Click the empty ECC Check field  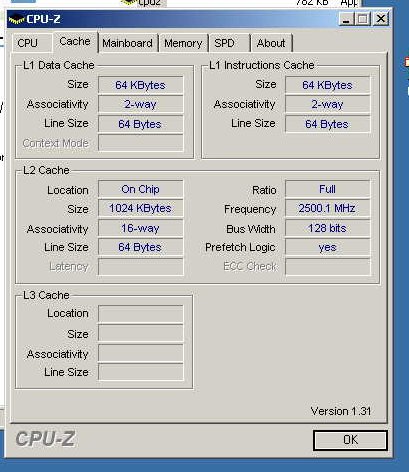tap(327, 267)
